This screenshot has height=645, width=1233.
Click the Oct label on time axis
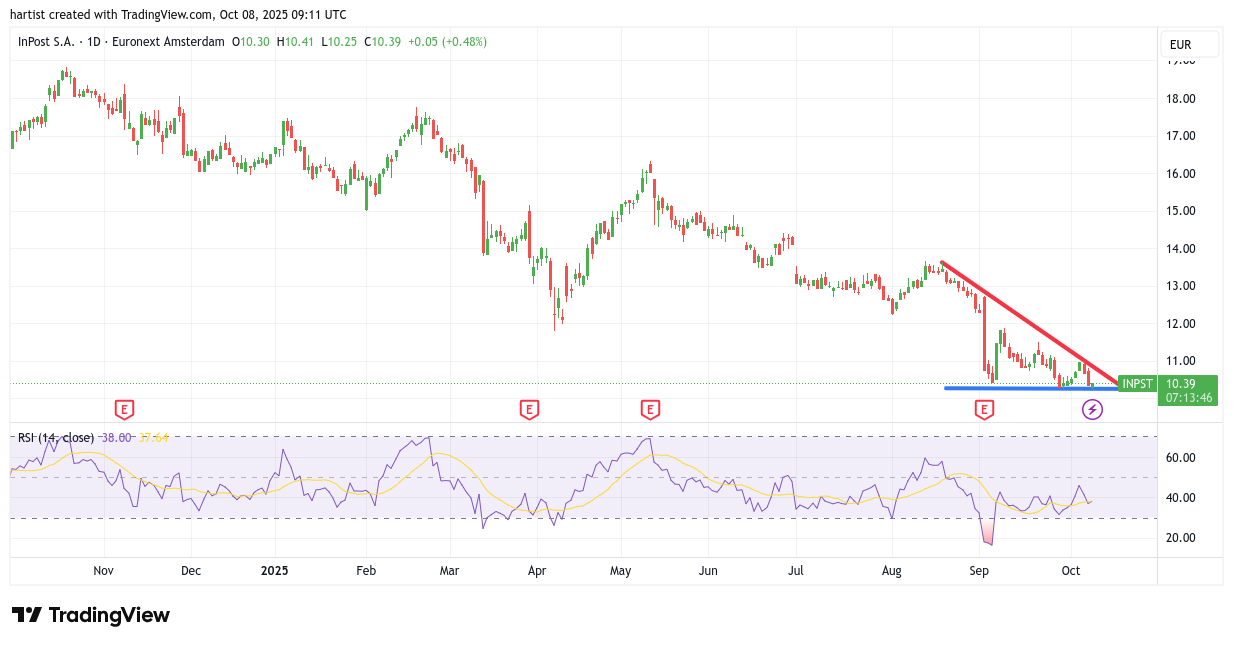(1071, 571)
